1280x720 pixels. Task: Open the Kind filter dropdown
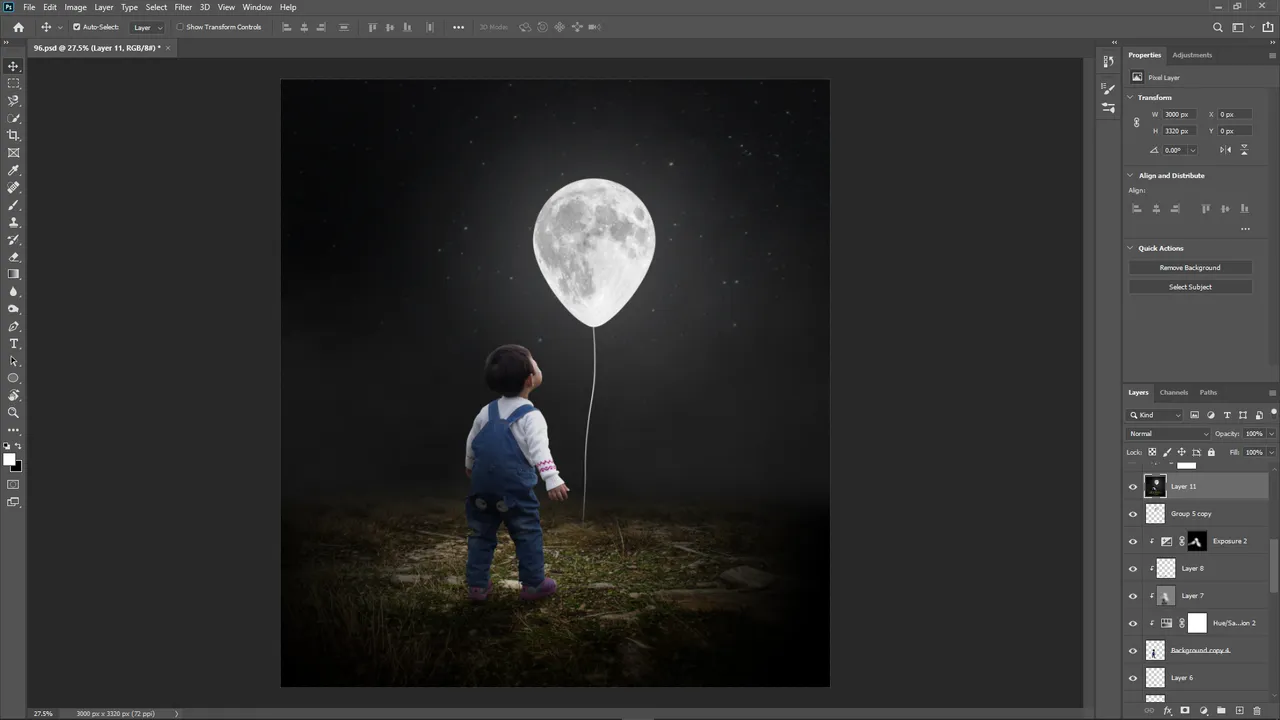(1155, 415)
